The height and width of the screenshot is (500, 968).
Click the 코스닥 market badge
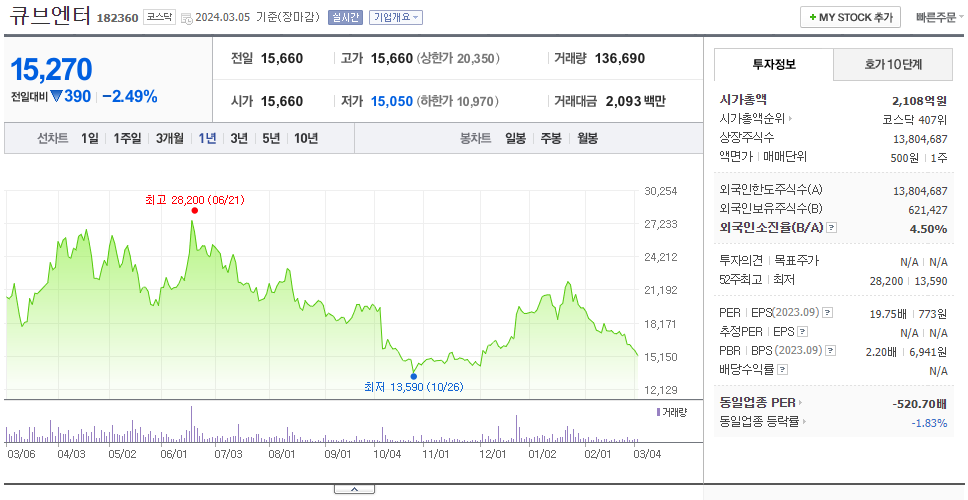pyautogui.click(x=160, y=17)
